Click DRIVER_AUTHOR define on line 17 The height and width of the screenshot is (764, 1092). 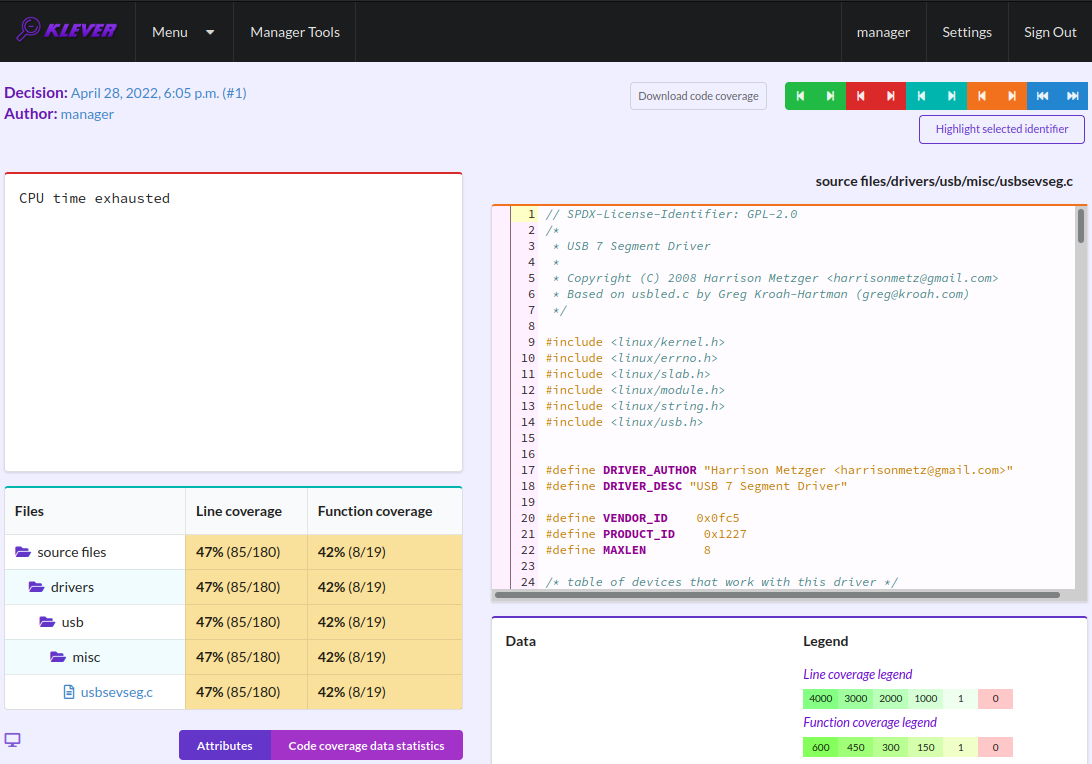[x=649, y=470]
